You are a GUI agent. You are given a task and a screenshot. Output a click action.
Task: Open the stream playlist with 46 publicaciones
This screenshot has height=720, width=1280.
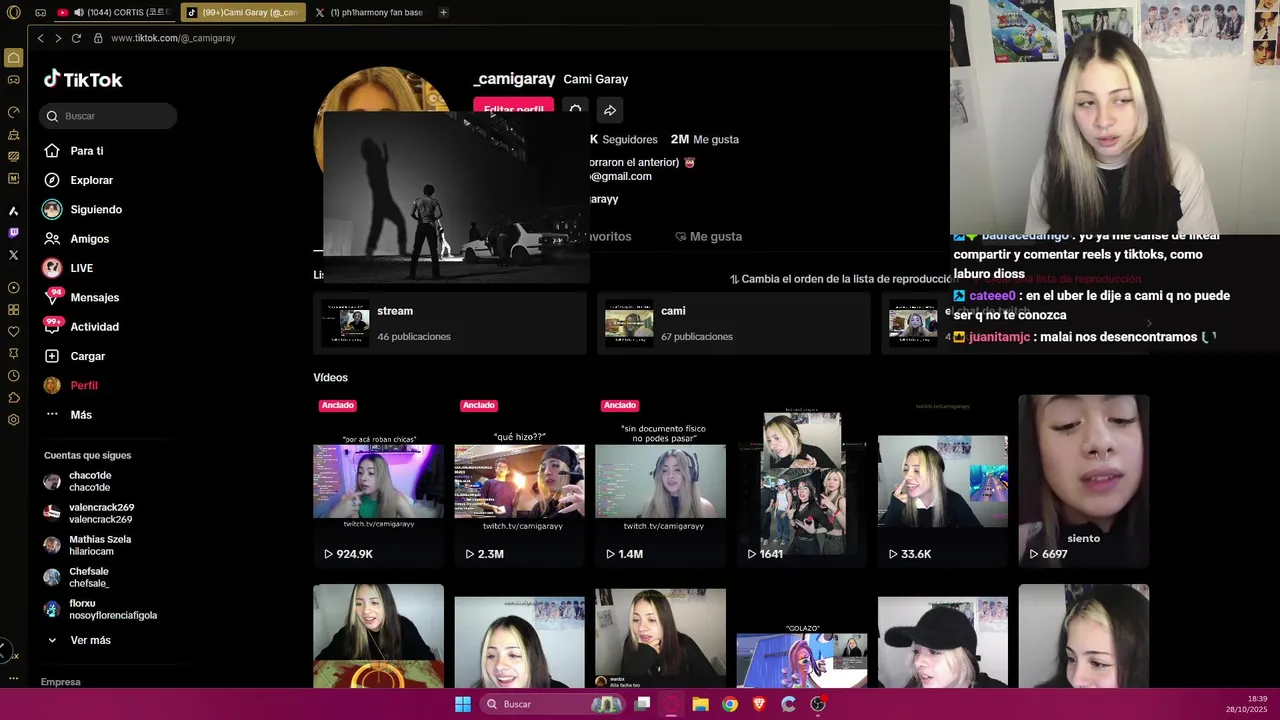(x=450, y=323)
